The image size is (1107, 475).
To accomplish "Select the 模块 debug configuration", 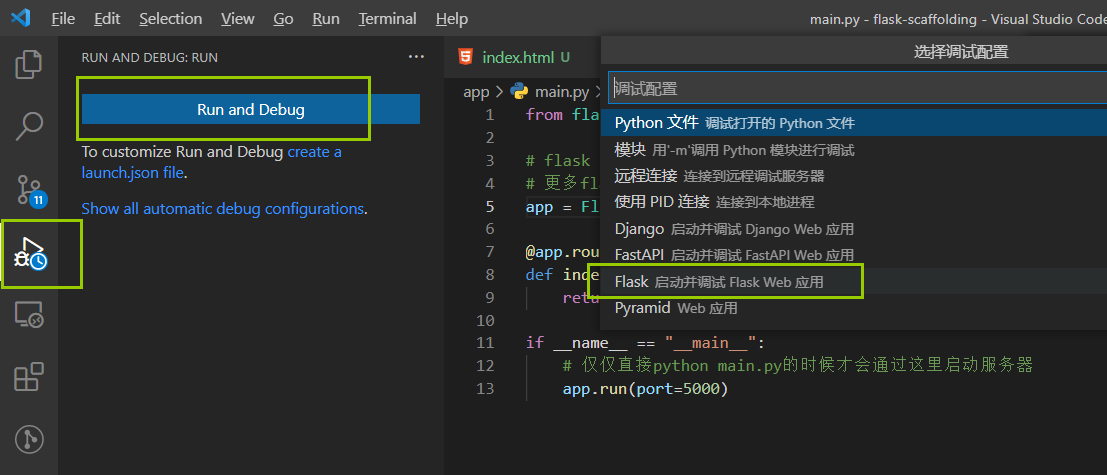I will click(x=854, y=150).
